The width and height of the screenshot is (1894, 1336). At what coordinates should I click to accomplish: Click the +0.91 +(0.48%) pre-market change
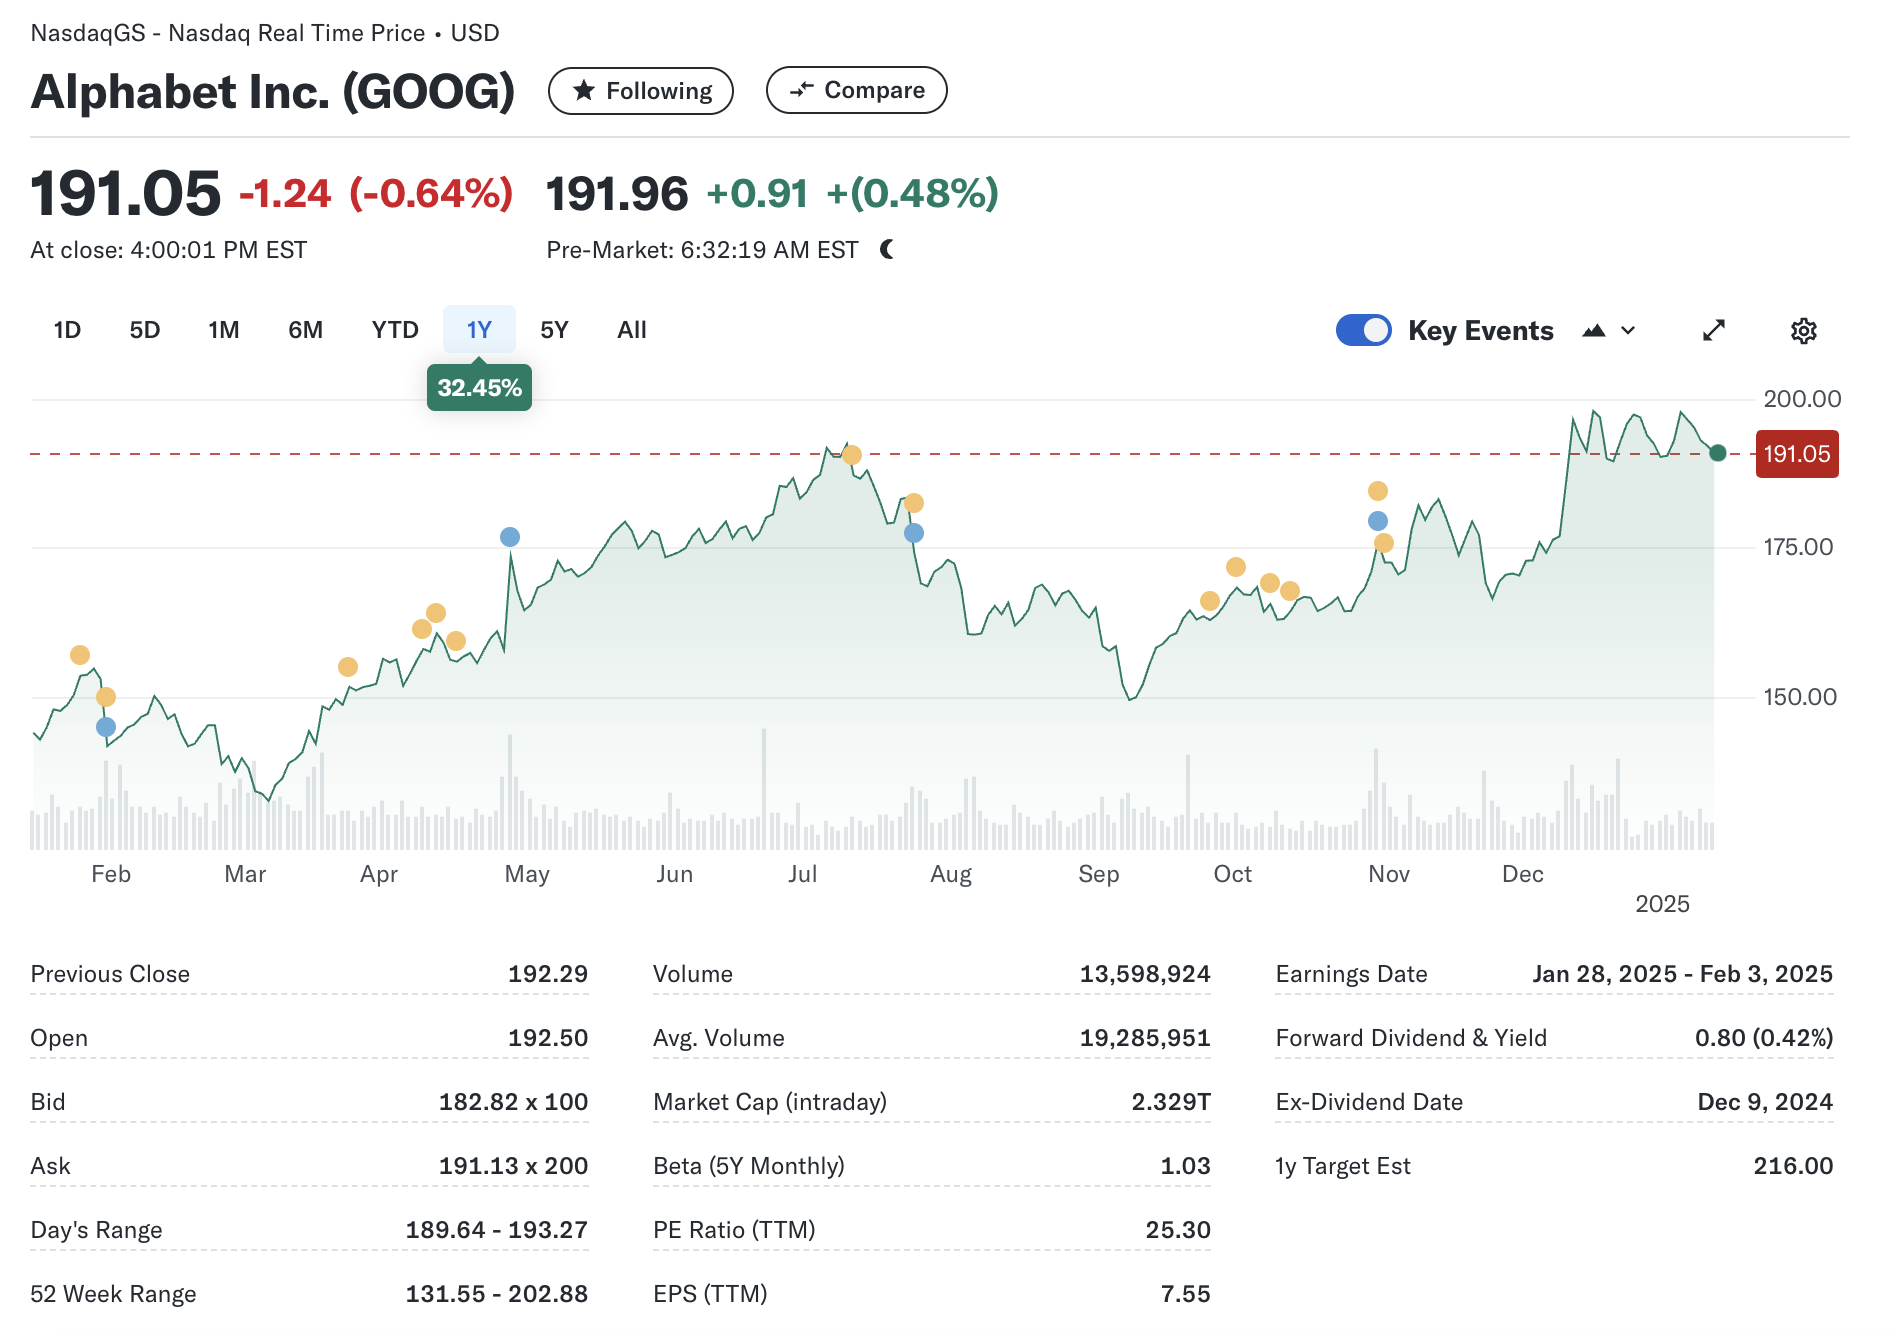(852, 194)
